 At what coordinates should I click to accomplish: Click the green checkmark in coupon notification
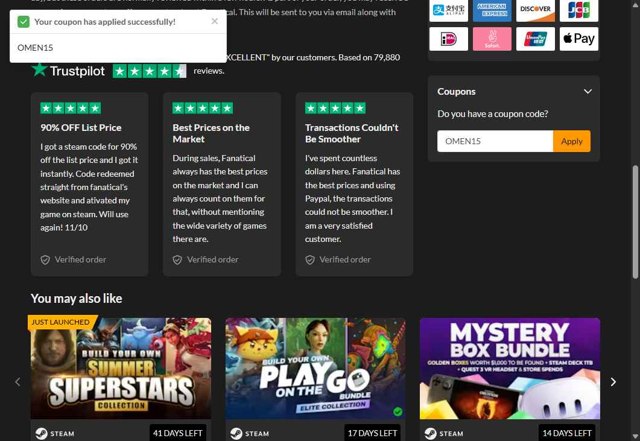[x=24, y=22]
